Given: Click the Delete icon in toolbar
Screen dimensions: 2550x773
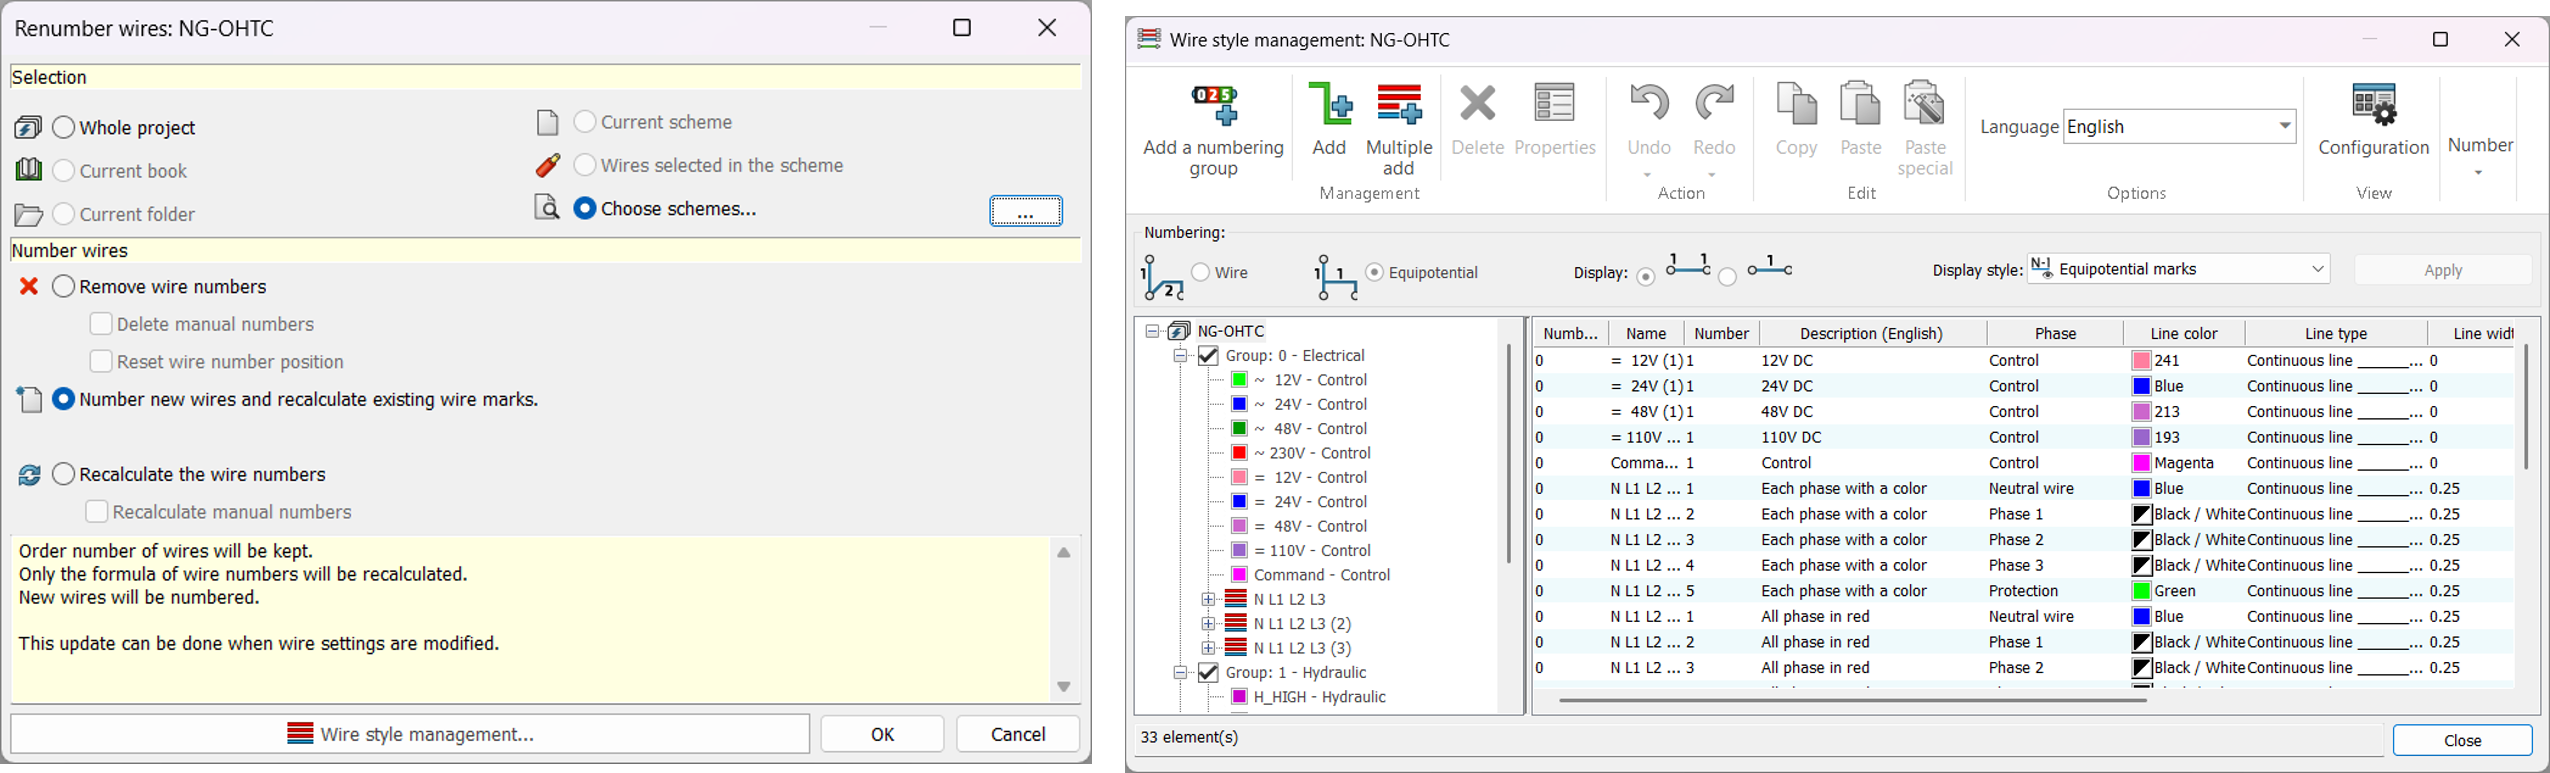Looking at the screenshot, I should click(x=1477, y=104).
